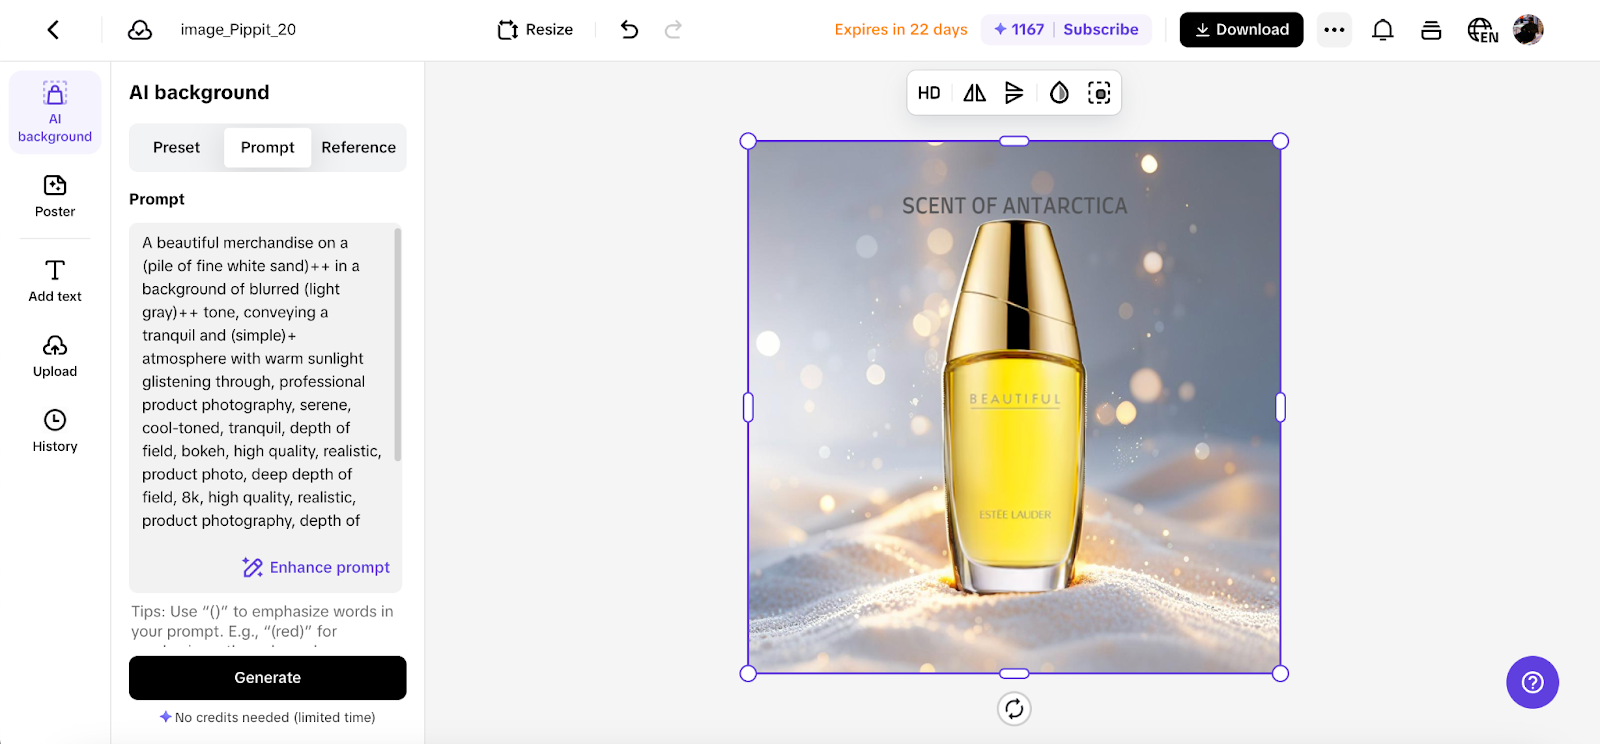This screenshot has width=1600, height=744.
Task: Undo the last action
Action: tap(629, 30)
